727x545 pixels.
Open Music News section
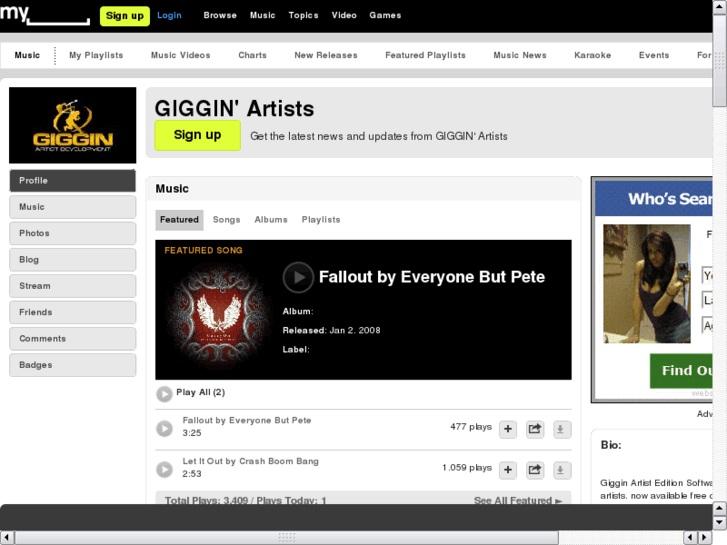(x=520, y=55)
